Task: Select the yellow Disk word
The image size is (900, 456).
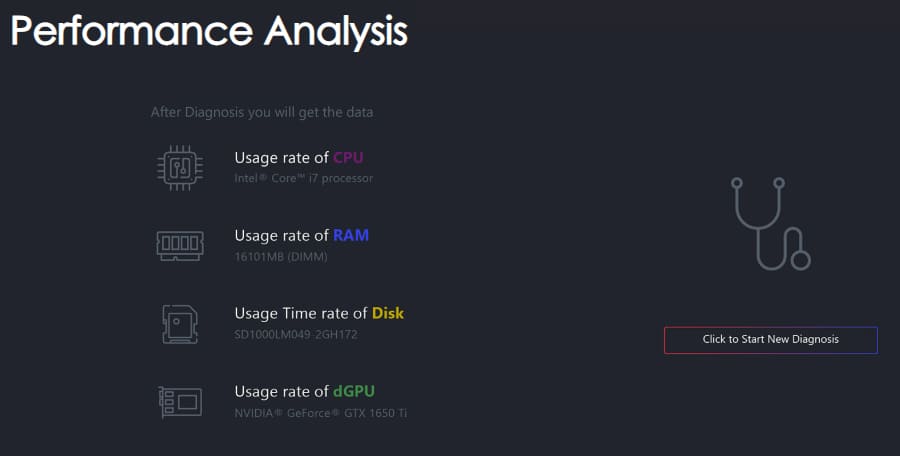Action: tap(388, 313)
